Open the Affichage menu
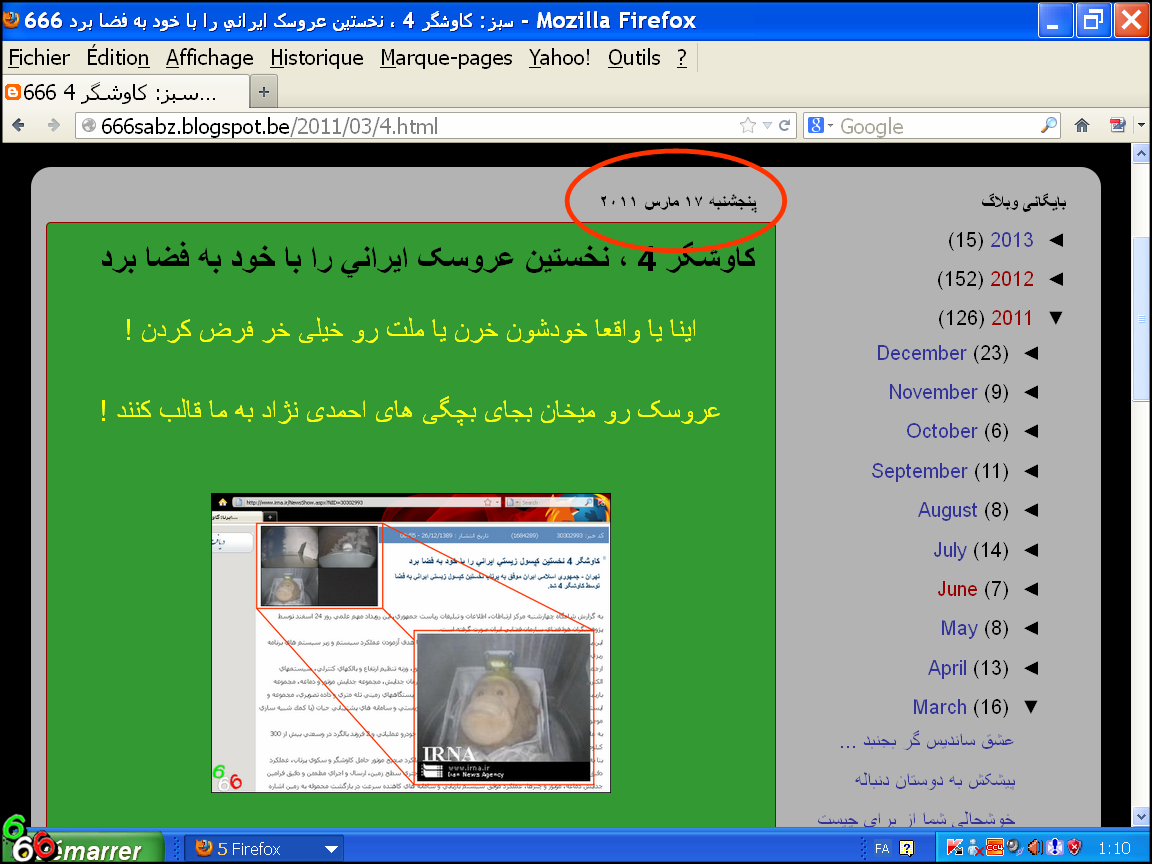This screenshot has width=1152, height=864. click(x=209, y=57)
